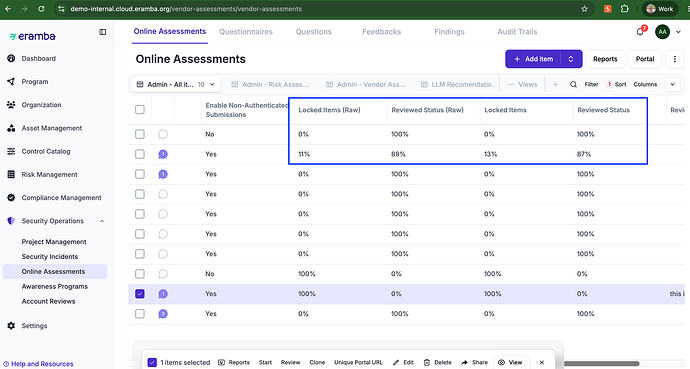The width and height of the screenshot is (690, 369).
Task: Toggle the select-all header checkbox
Action: coord(139,110)
